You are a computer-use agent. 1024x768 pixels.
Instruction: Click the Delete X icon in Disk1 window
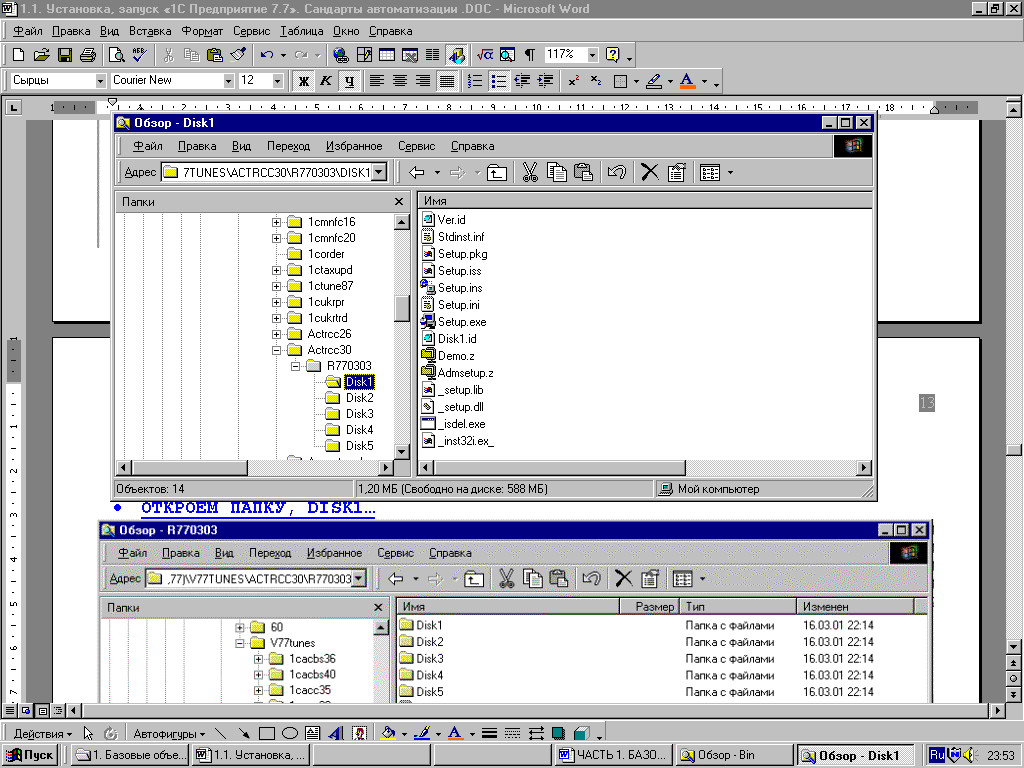tap(649, 172)
